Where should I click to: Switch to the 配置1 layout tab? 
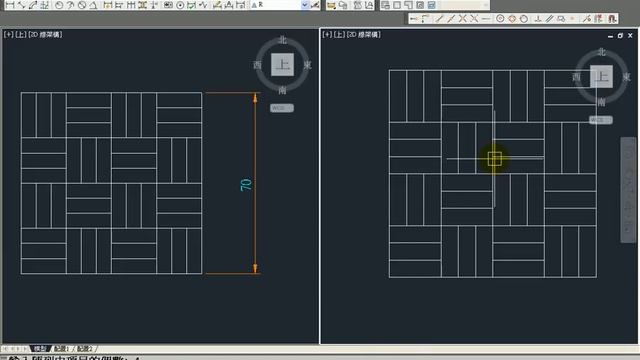click(x=62, y=349)
